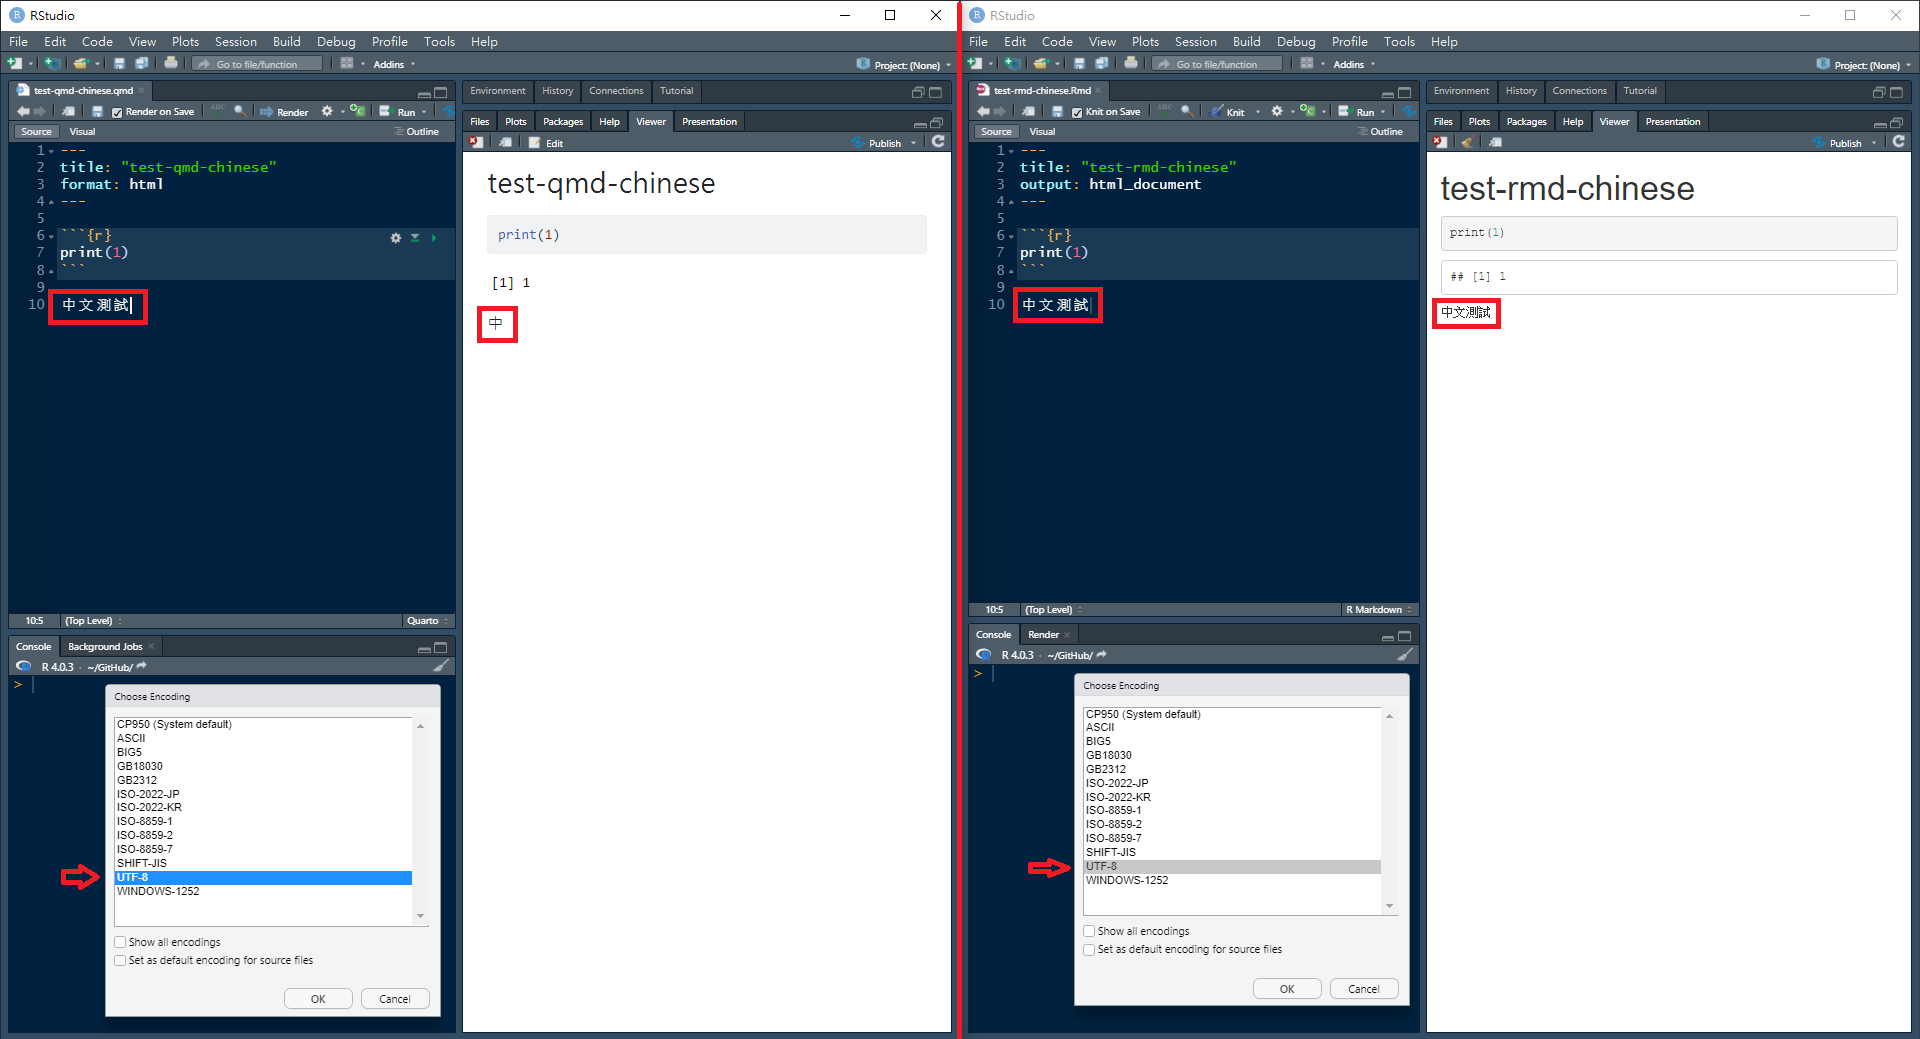This screenshot has width=1920, height=1039.
Task: Open Knit options dropdown arrow
Action: point(1258,112)
